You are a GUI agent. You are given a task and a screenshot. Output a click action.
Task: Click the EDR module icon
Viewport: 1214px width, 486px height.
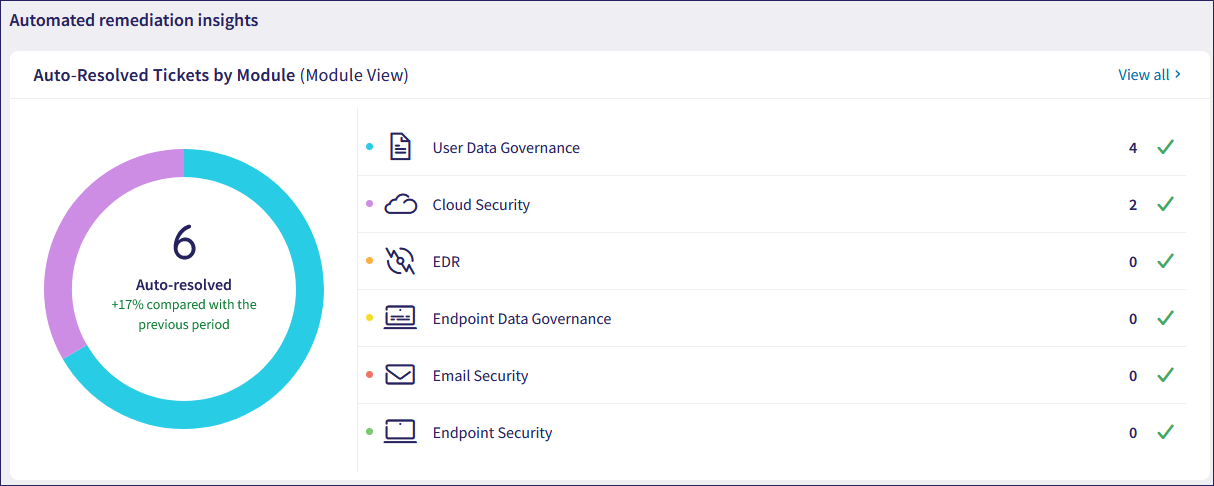(x=400, y=262)
